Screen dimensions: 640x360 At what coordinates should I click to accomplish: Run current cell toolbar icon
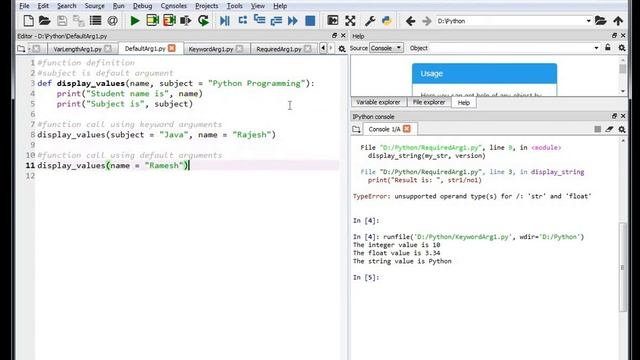pos(152,21)
